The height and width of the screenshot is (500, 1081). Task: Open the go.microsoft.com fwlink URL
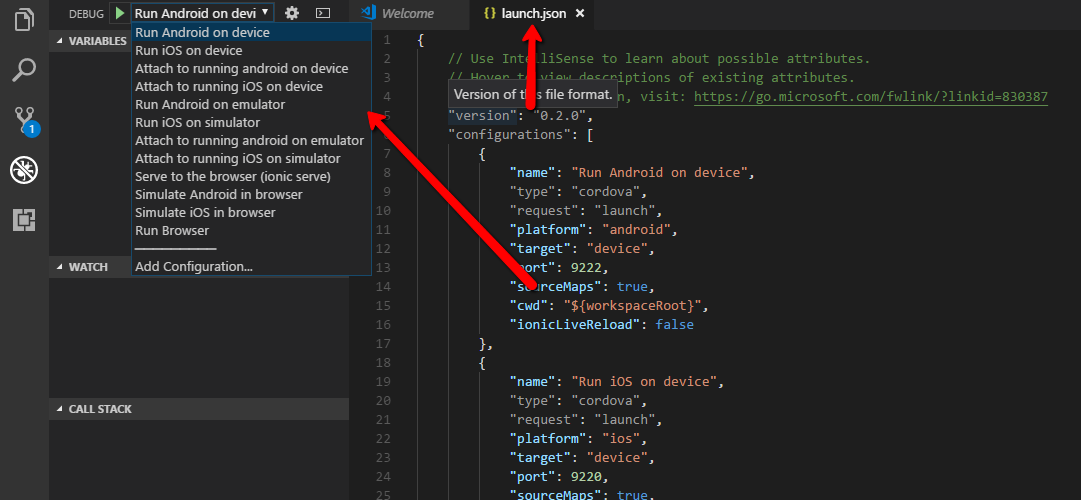pyautogui.click(x=870, y=97)
